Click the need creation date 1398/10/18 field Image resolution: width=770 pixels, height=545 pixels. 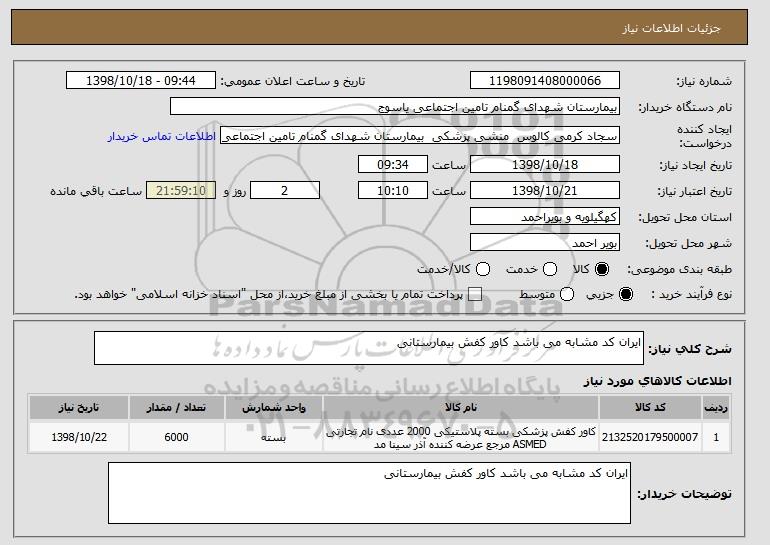544,163
